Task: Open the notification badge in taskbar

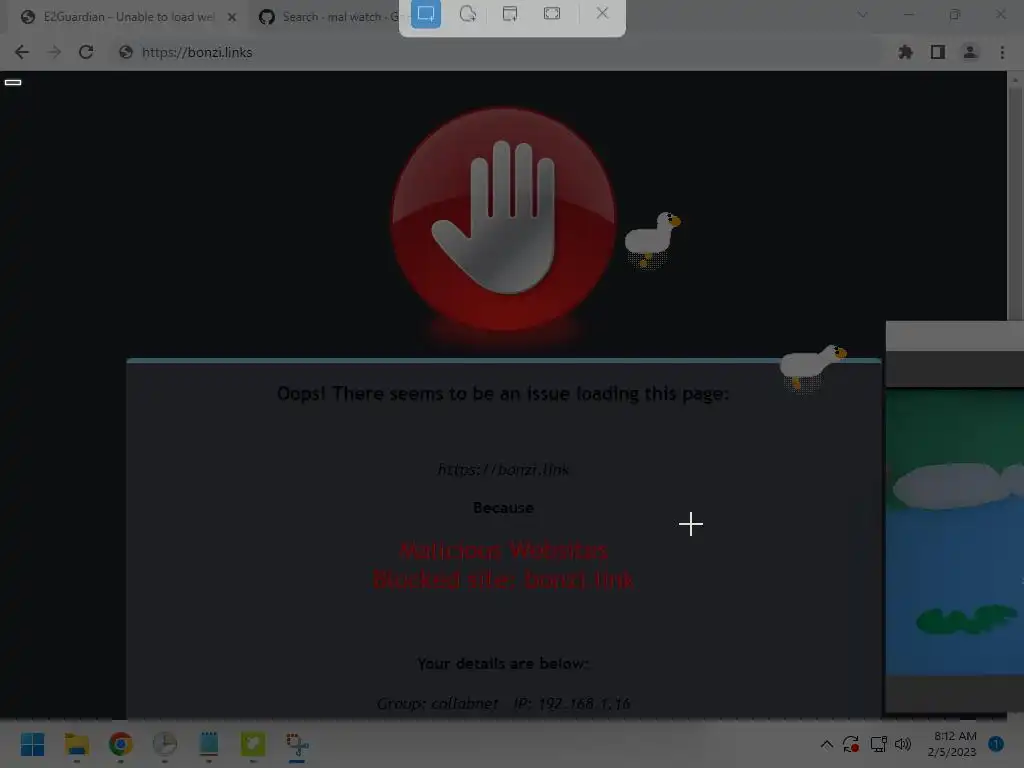Action: click(996, 744)
